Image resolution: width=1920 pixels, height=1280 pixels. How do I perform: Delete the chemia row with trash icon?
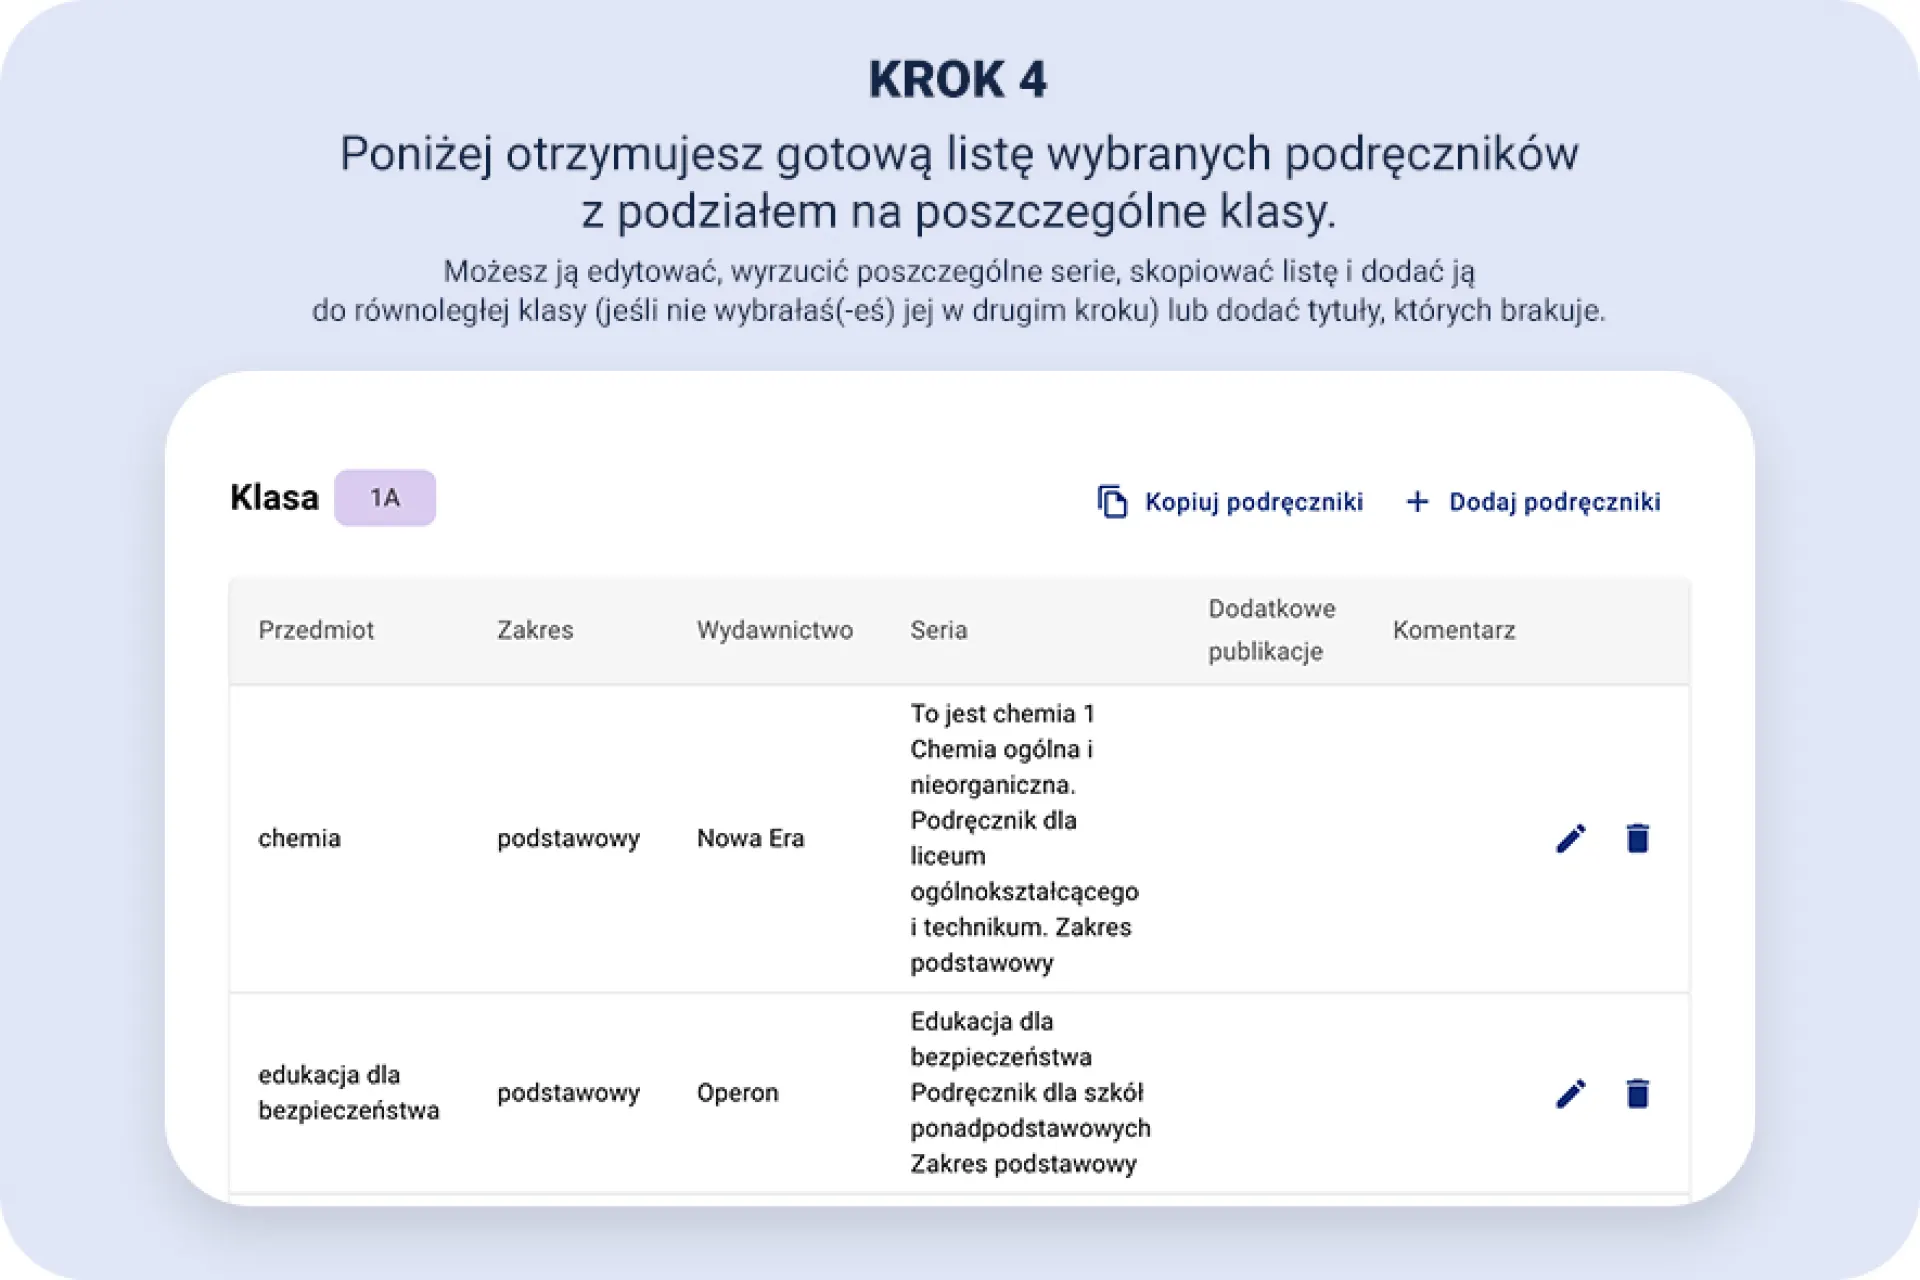click(1637, 838)
